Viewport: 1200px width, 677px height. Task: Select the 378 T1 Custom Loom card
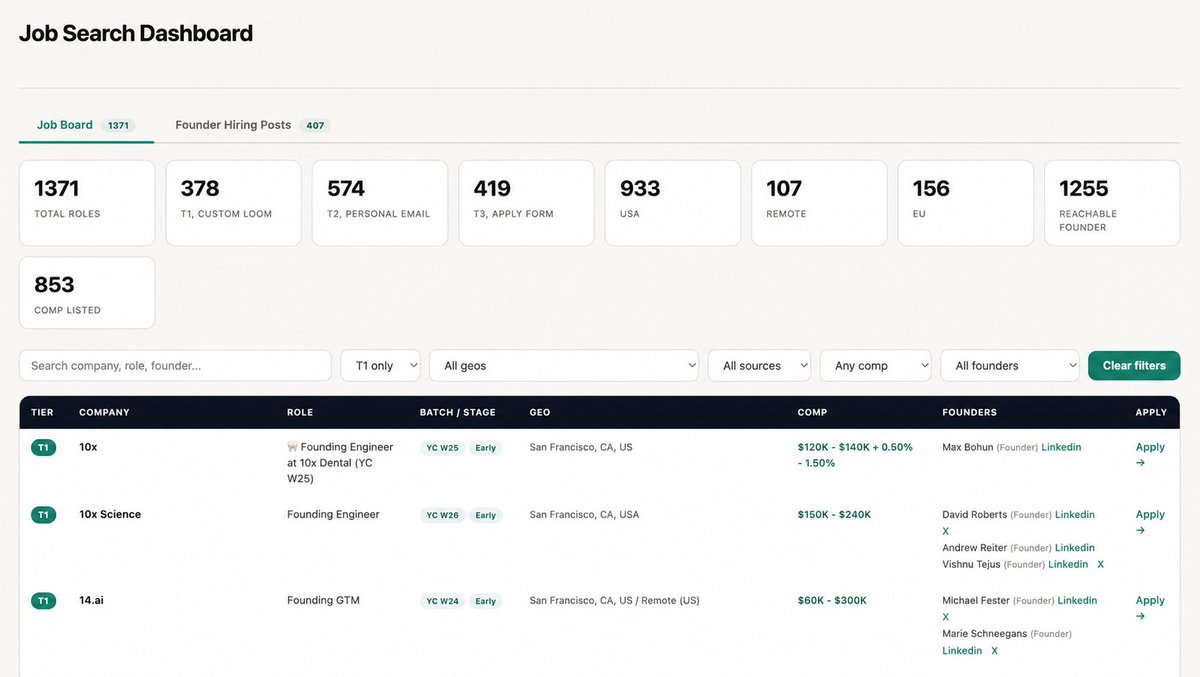(233, 203)
